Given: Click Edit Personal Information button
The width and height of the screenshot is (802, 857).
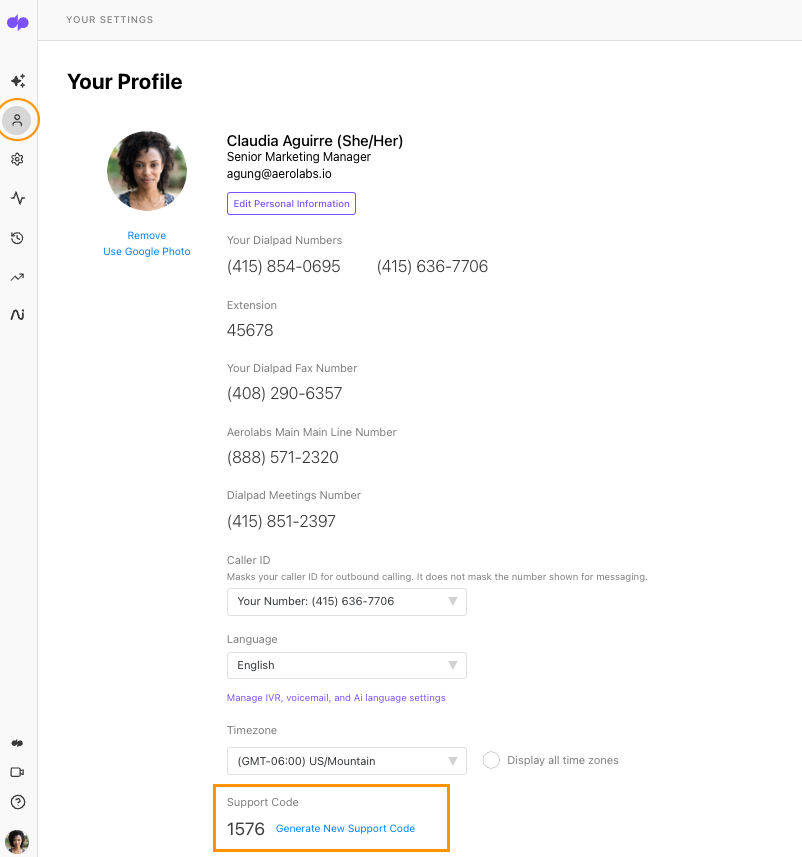Looking at the screenshot, I should (x=291, y=203).
